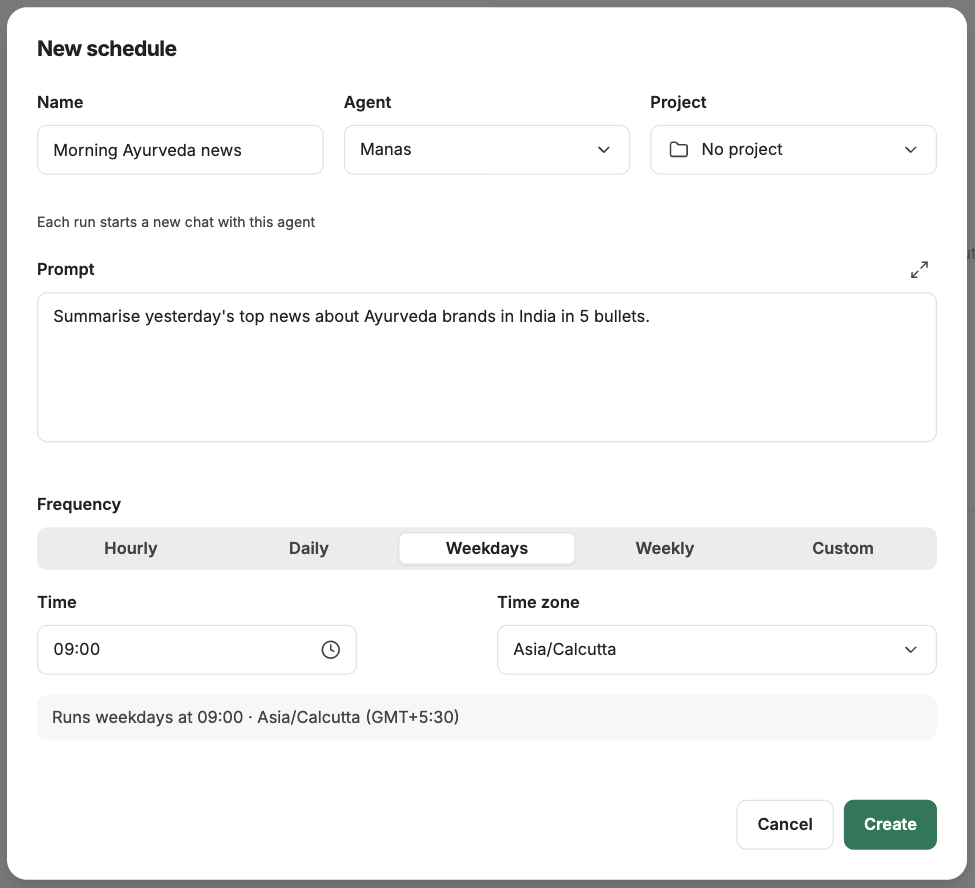Open the Project dropdown showing No project

(x=793, y=150)
